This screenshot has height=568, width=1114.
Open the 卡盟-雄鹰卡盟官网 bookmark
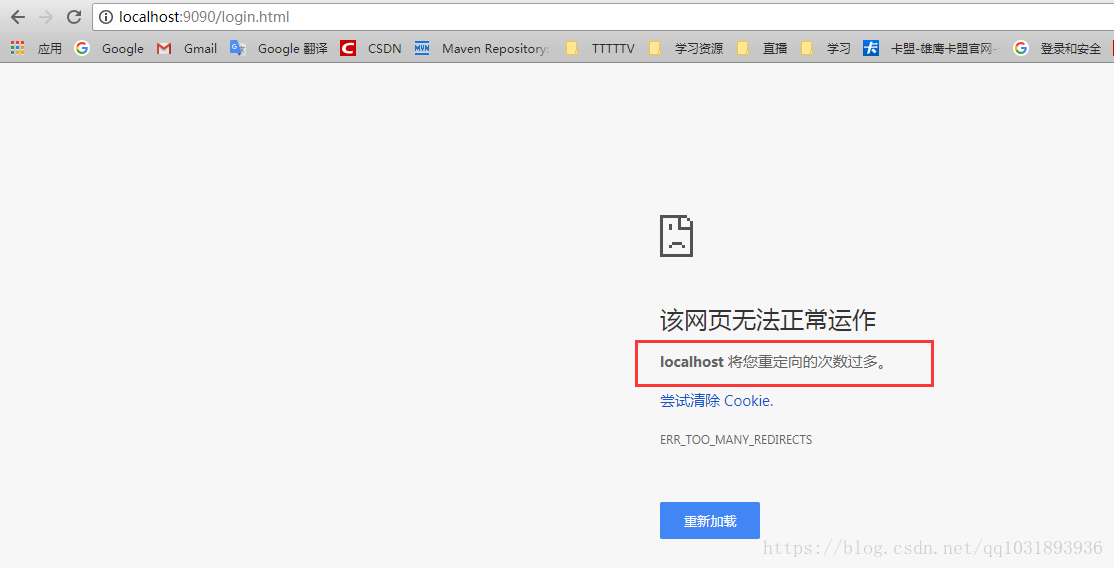[945, 48]
